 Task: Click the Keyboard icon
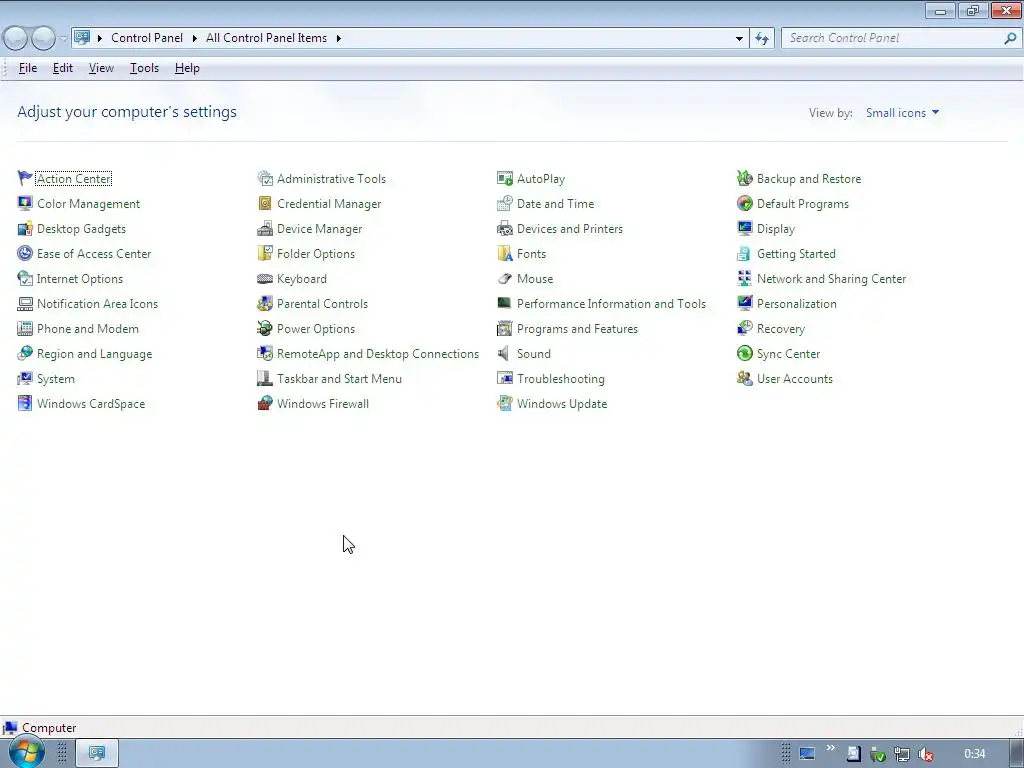point(264,279)
